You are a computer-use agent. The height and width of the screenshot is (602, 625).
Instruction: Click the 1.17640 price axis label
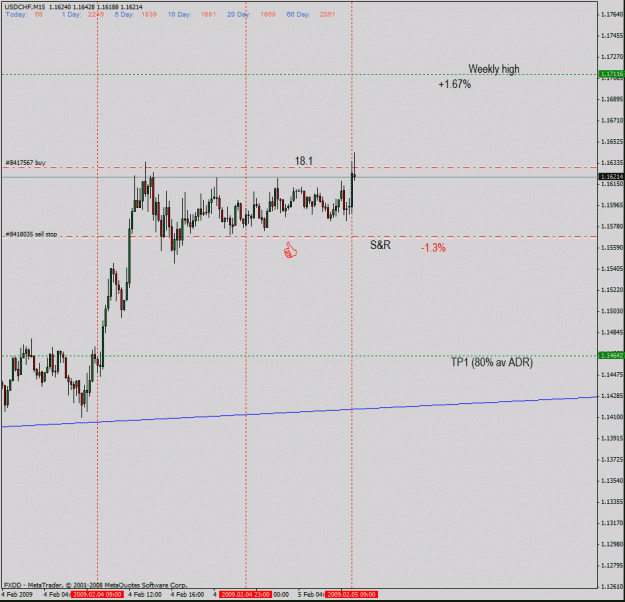click(x=612, y=15)
